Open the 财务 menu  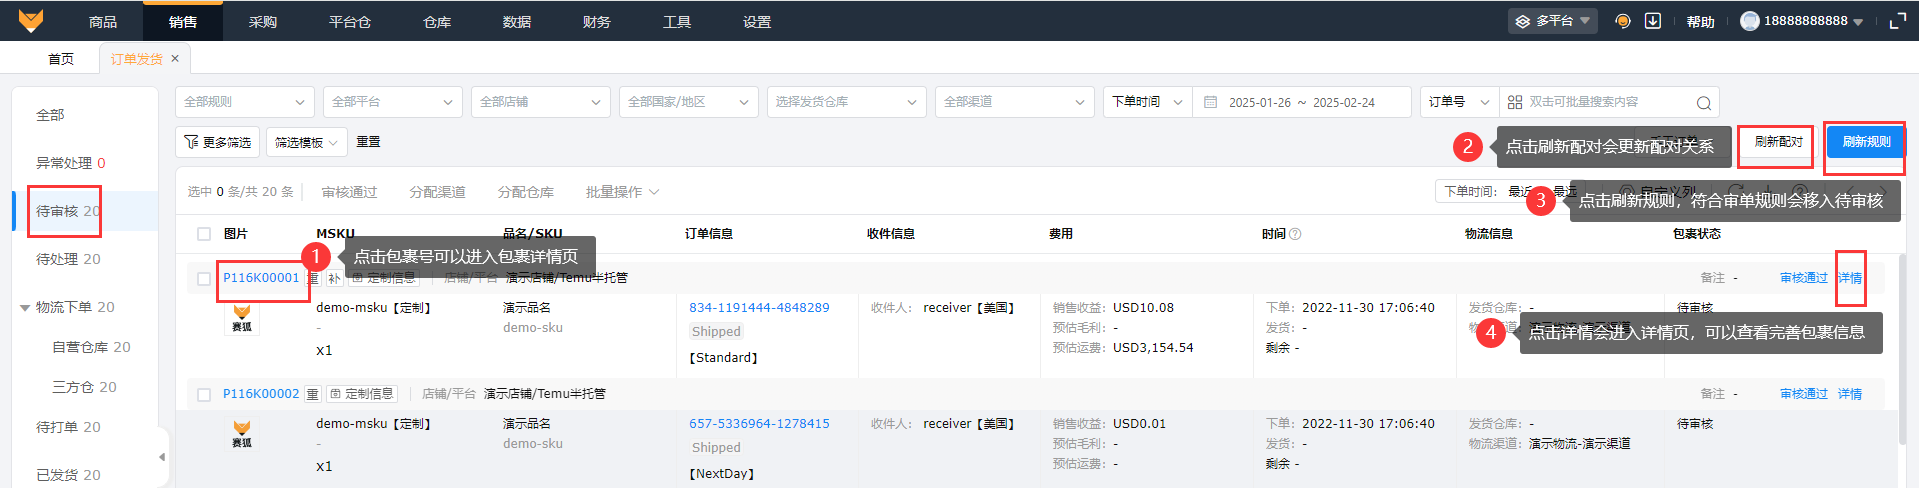click(597, 21)
